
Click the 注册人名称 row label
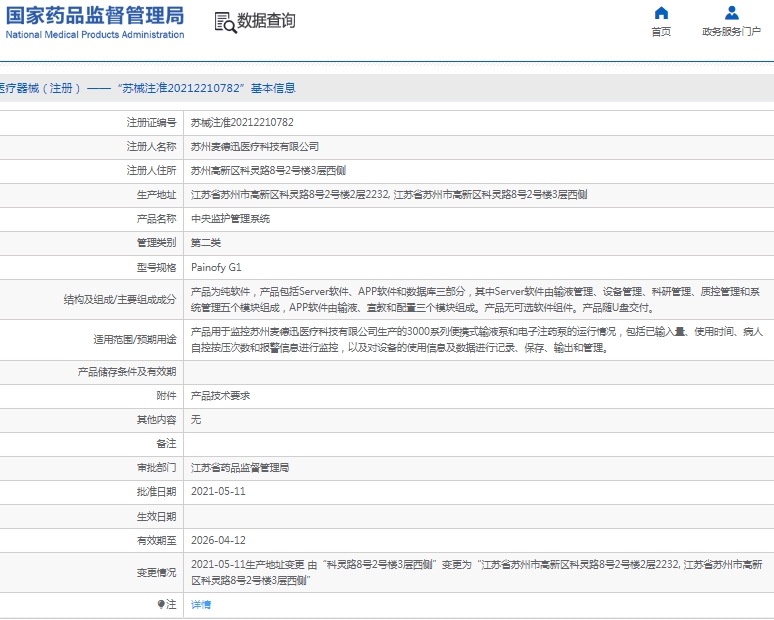pos(152,147)
